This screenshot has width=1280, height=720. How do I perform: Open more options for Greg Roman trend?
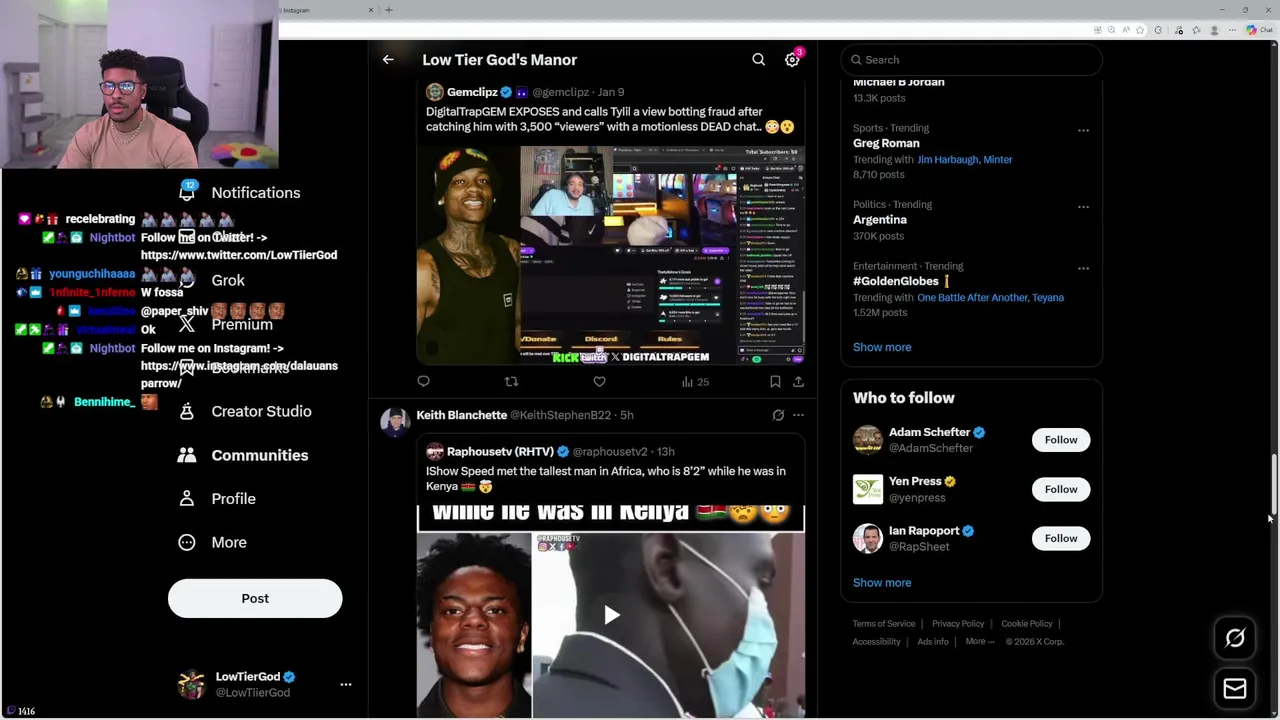pyautogui.click(x=1083, y=130)
